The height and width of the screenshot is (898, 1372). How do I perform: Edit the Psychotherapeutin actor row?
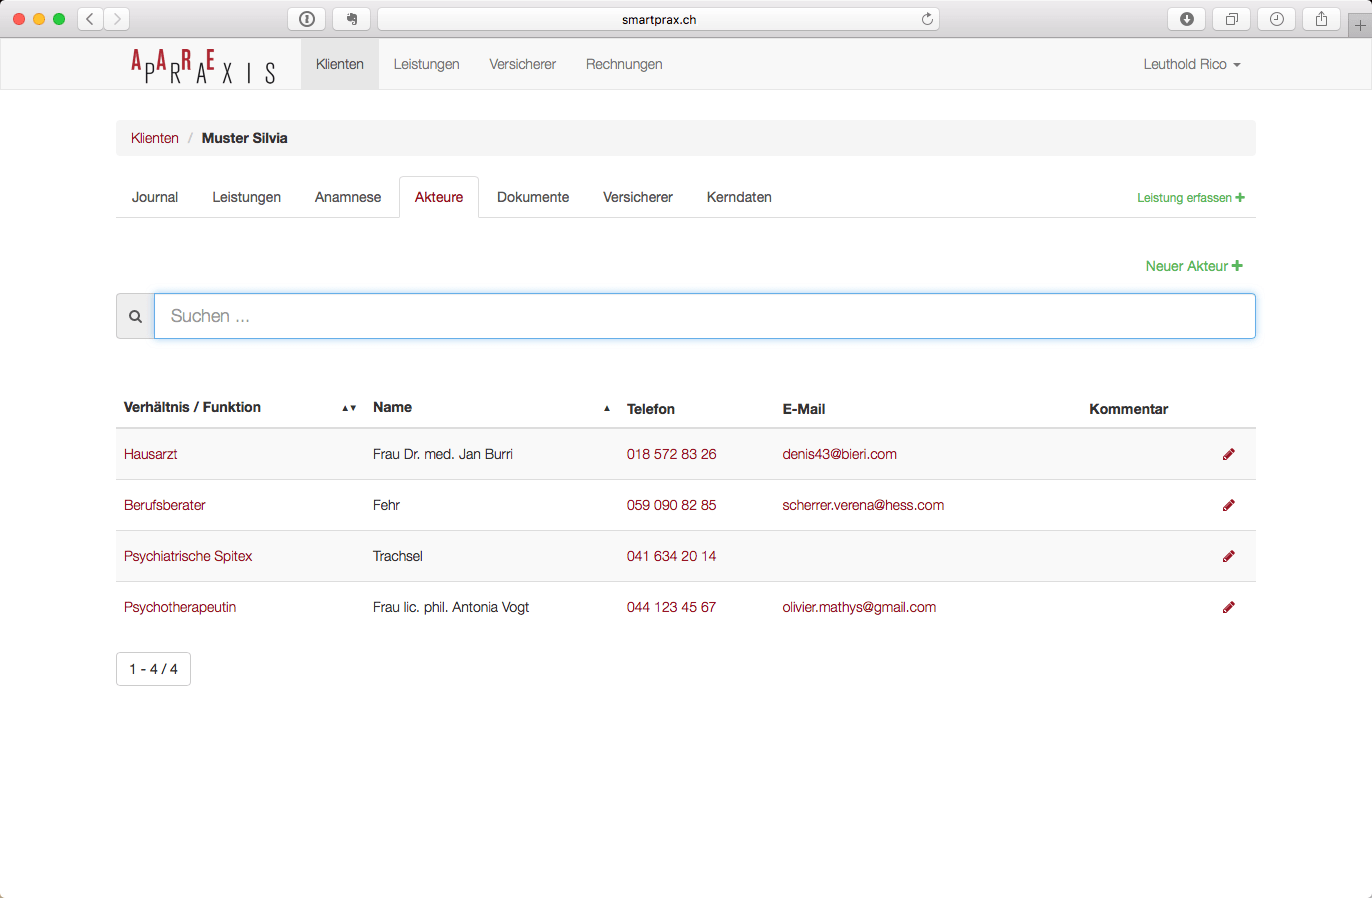tap(1228, 607)
